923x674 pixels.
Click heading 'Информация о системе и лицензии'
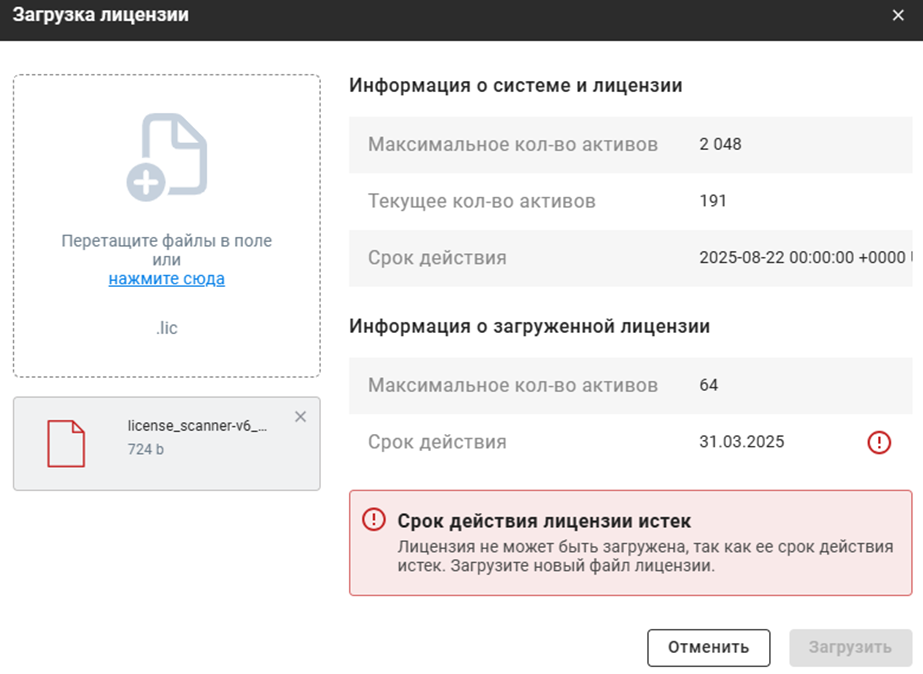pos(516,85)
